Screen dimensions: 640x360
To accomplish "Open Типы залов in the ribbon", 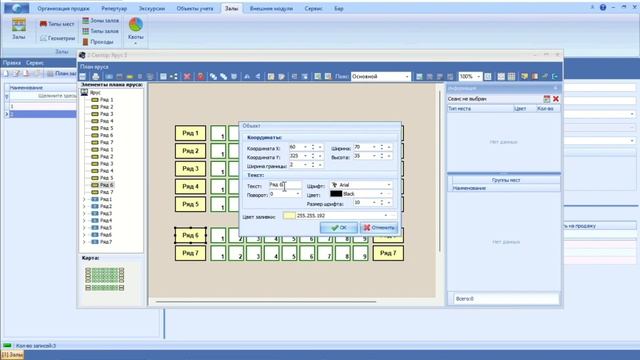I will [100, 31].
